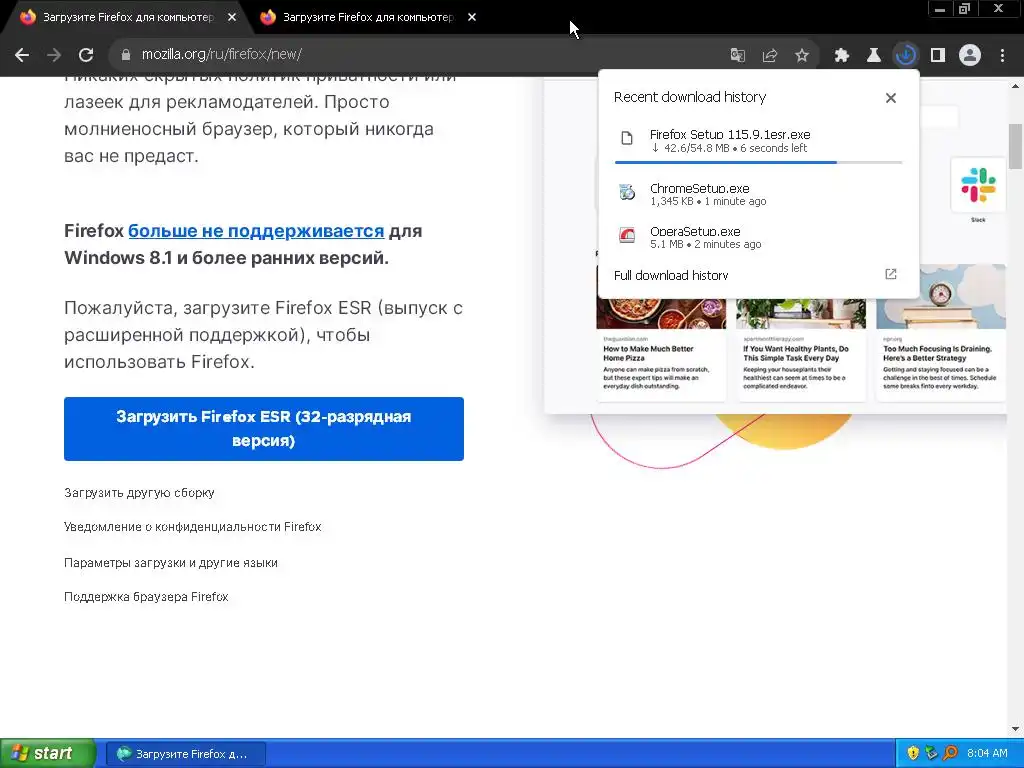Click the external link icon for full history

click(x=891, y=274)
